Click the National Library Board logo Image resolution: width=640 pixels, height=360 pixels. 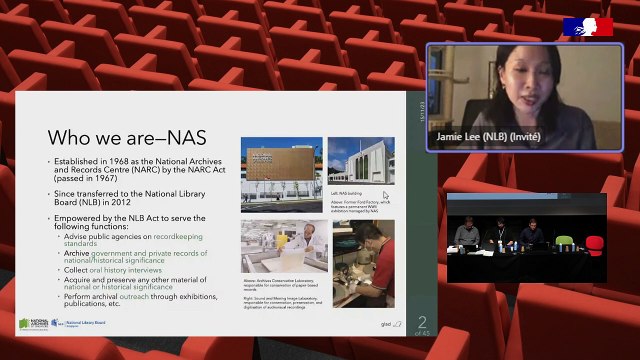78,323
